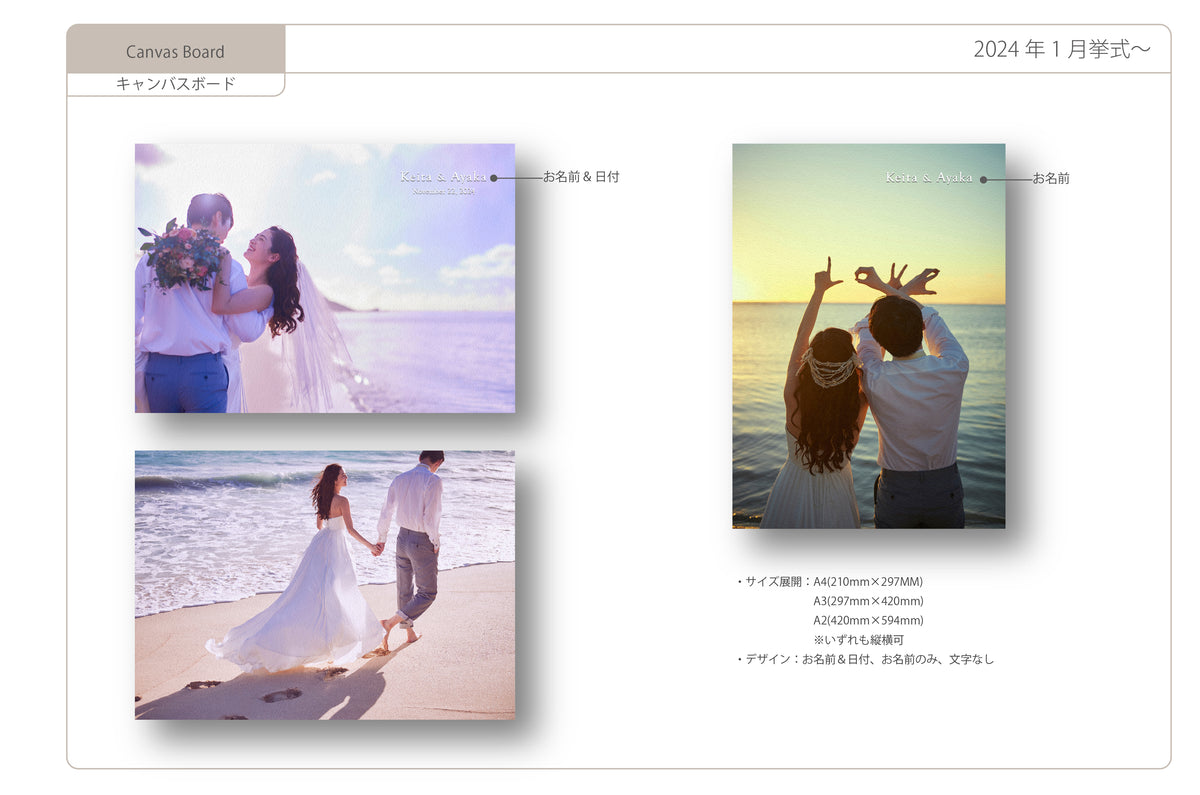Screen dimensions: 1200x795
Task: Select the A2(420mm×594mm) size line
Action: coord(867,620)
